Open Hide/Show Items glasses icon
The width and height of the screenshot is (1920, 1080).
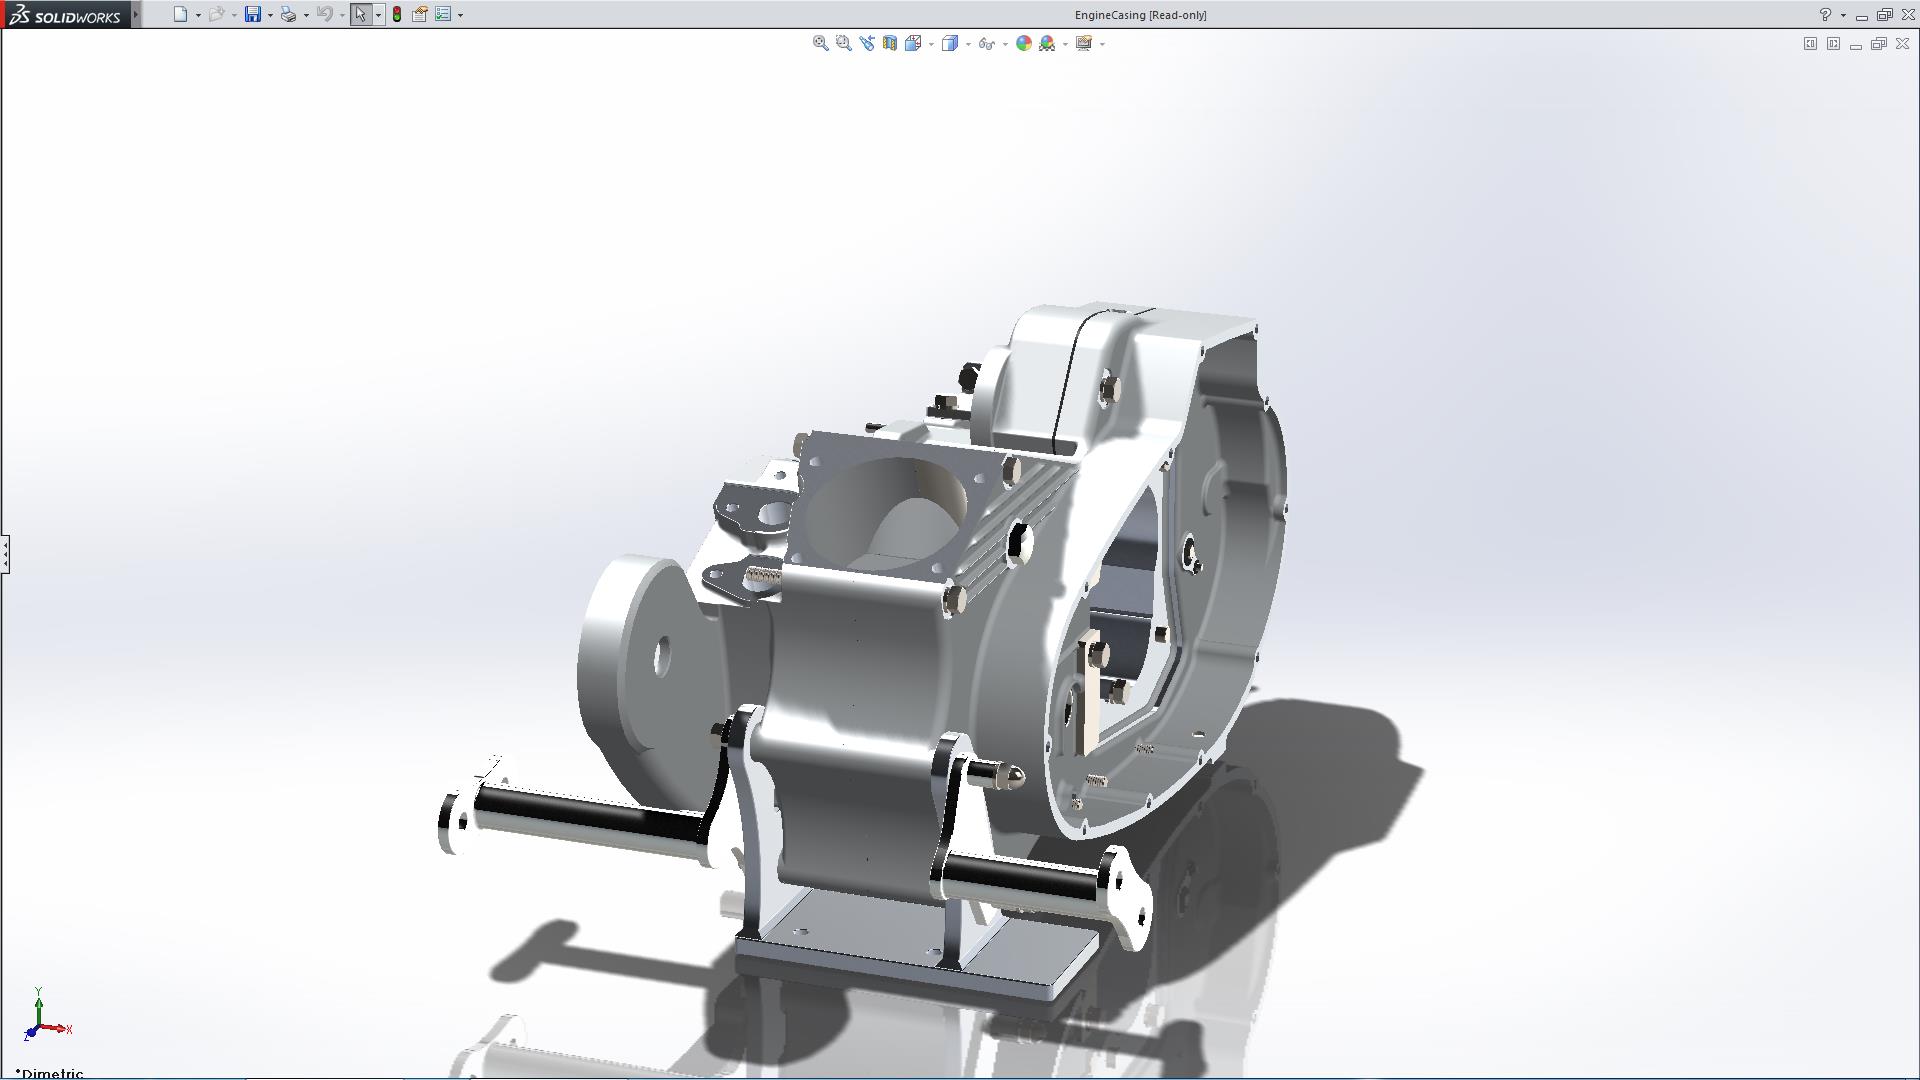986,43
